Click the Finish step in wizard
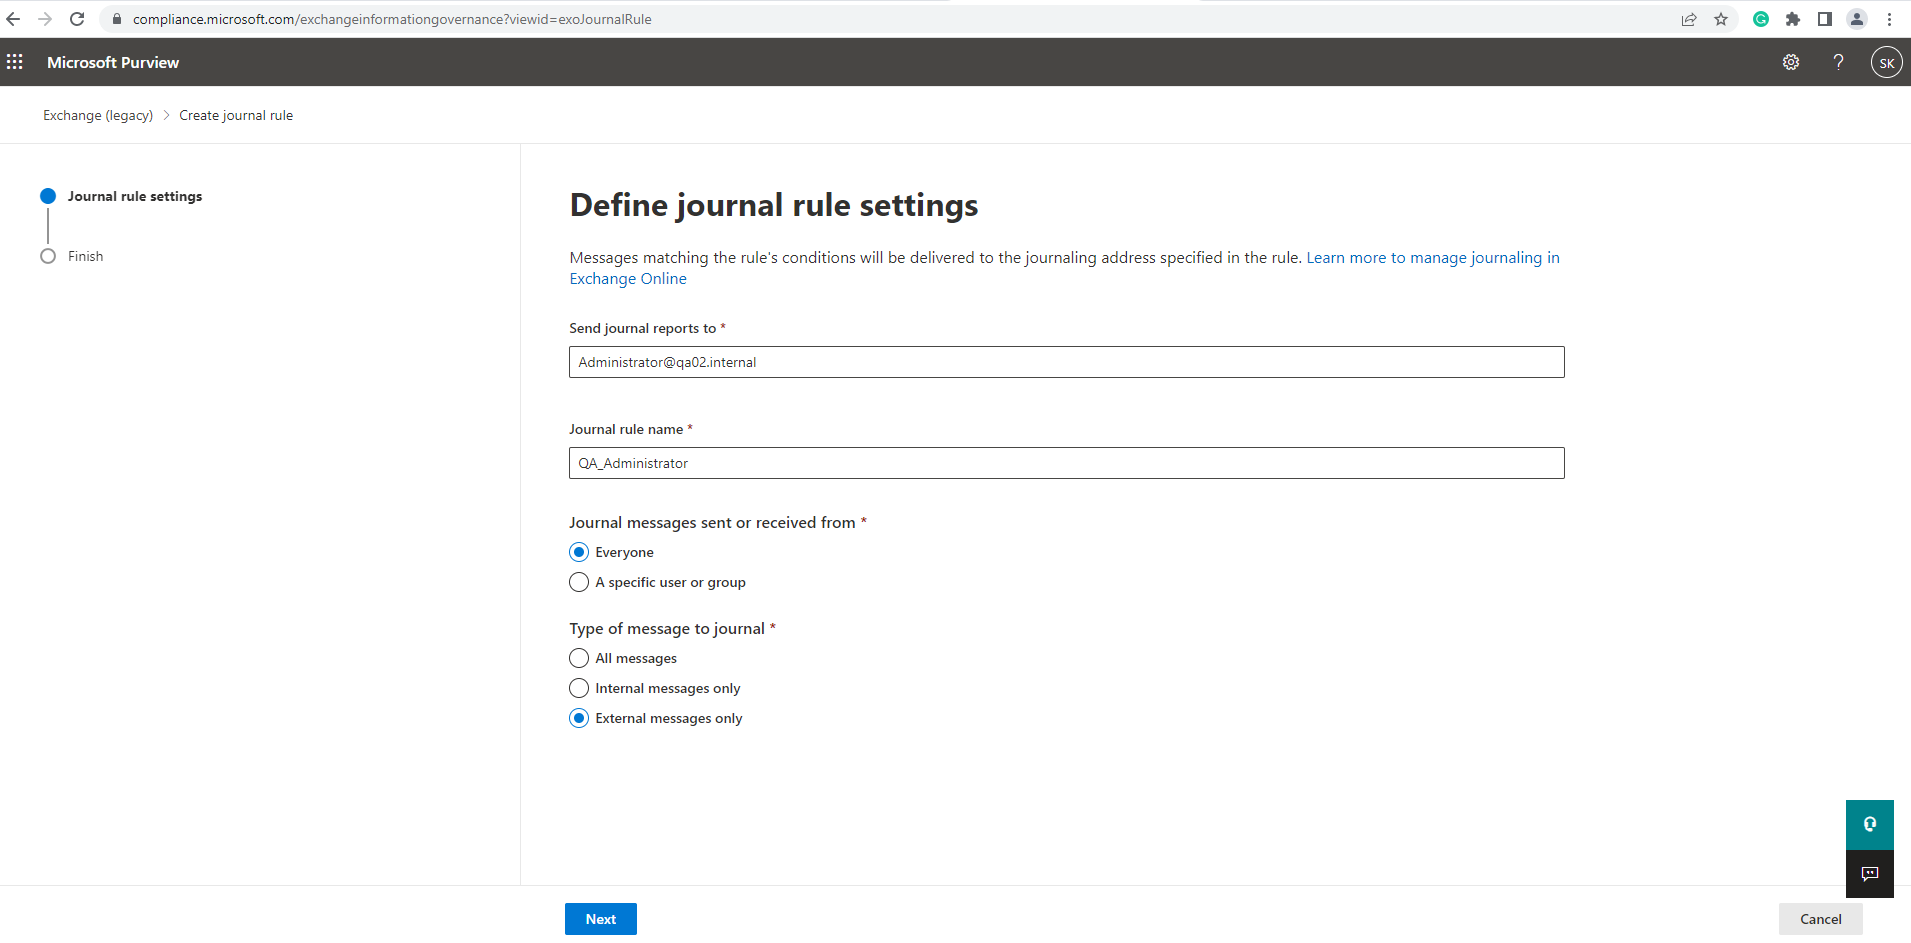 pos(85,256)
